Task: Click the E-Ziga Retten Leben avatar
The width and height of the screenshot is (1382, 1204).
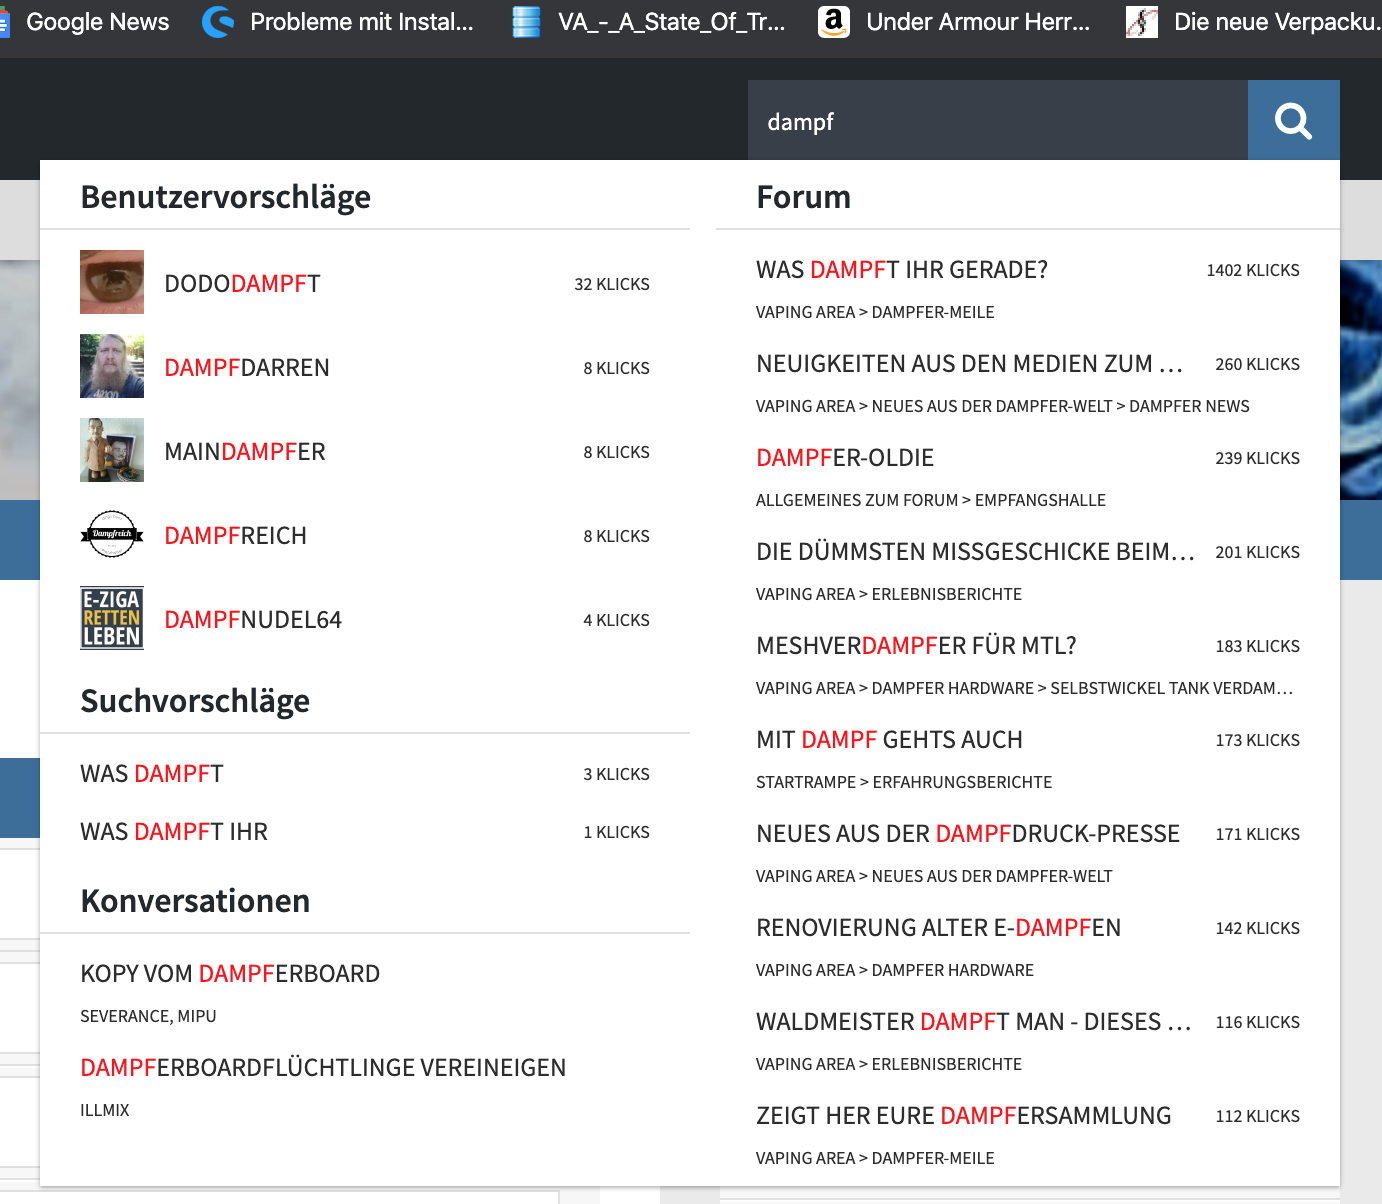Action: (112, 619)
